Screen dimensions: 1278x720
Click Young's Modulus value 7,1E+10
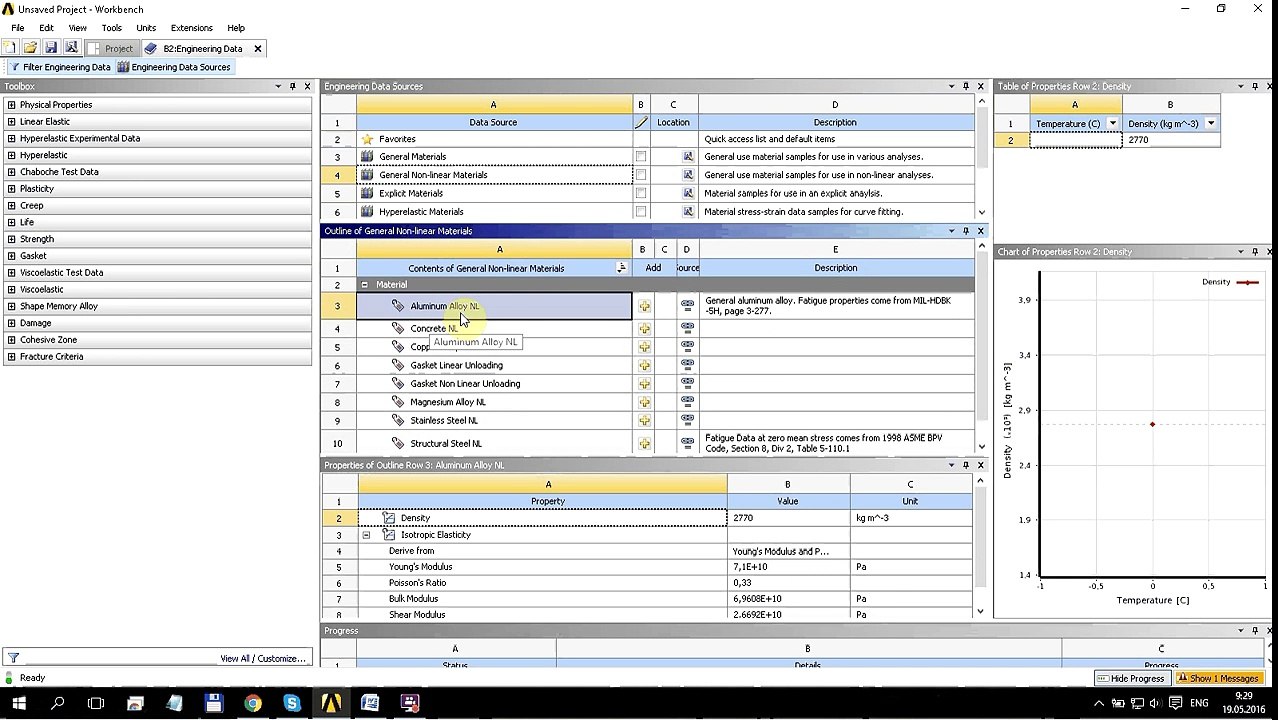pos(788,567)
